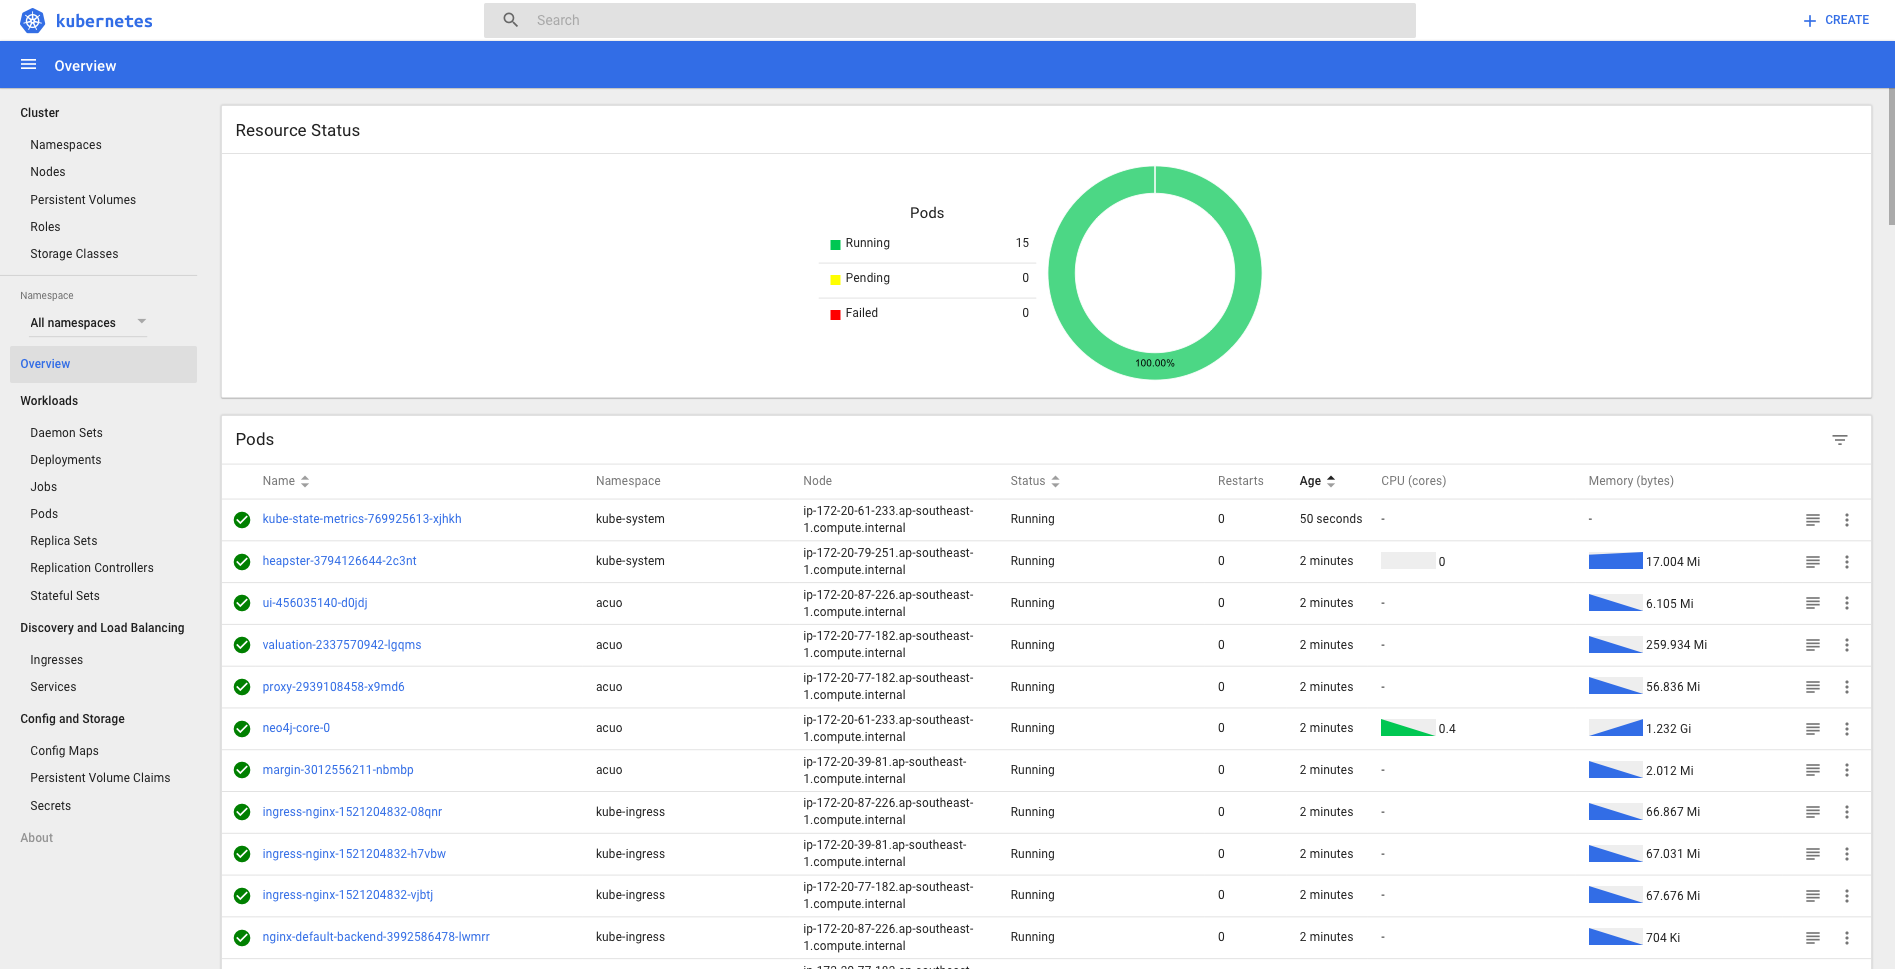The image size is (1895, 969).
Task: Sort pods by Age column
Action: point(1317,481)
